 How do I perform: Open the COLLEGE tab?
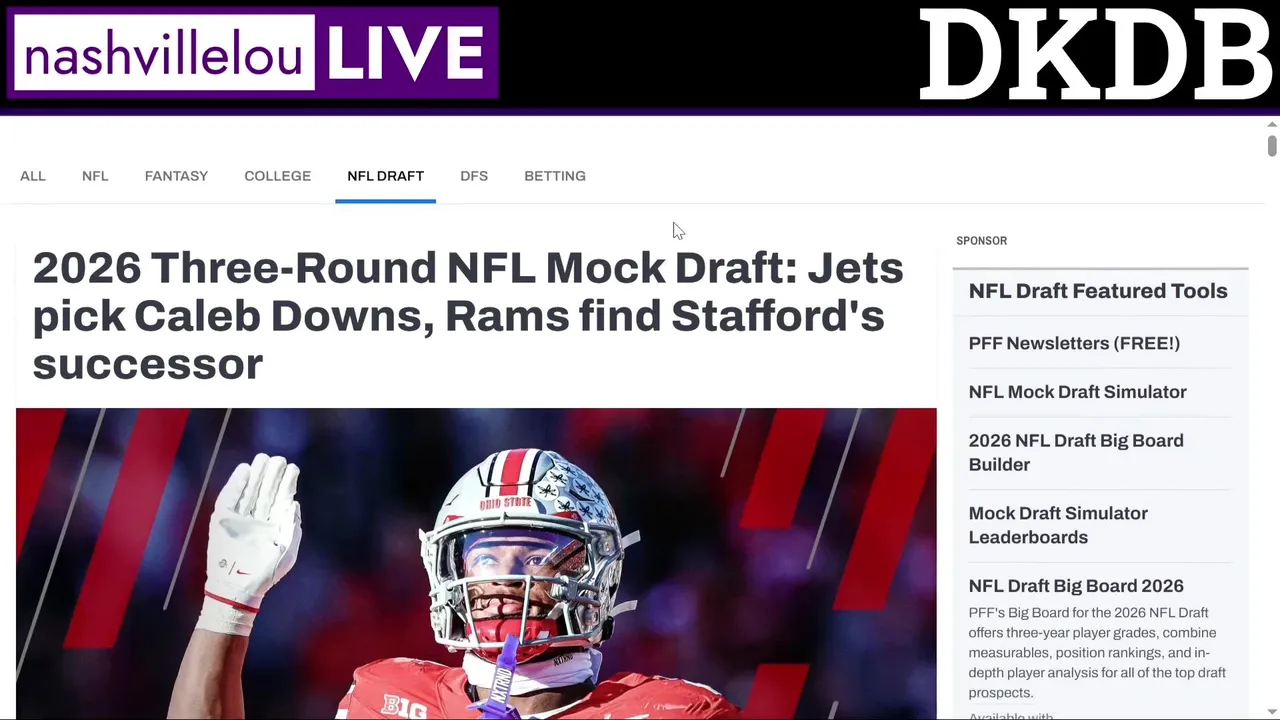pos(277,176)
